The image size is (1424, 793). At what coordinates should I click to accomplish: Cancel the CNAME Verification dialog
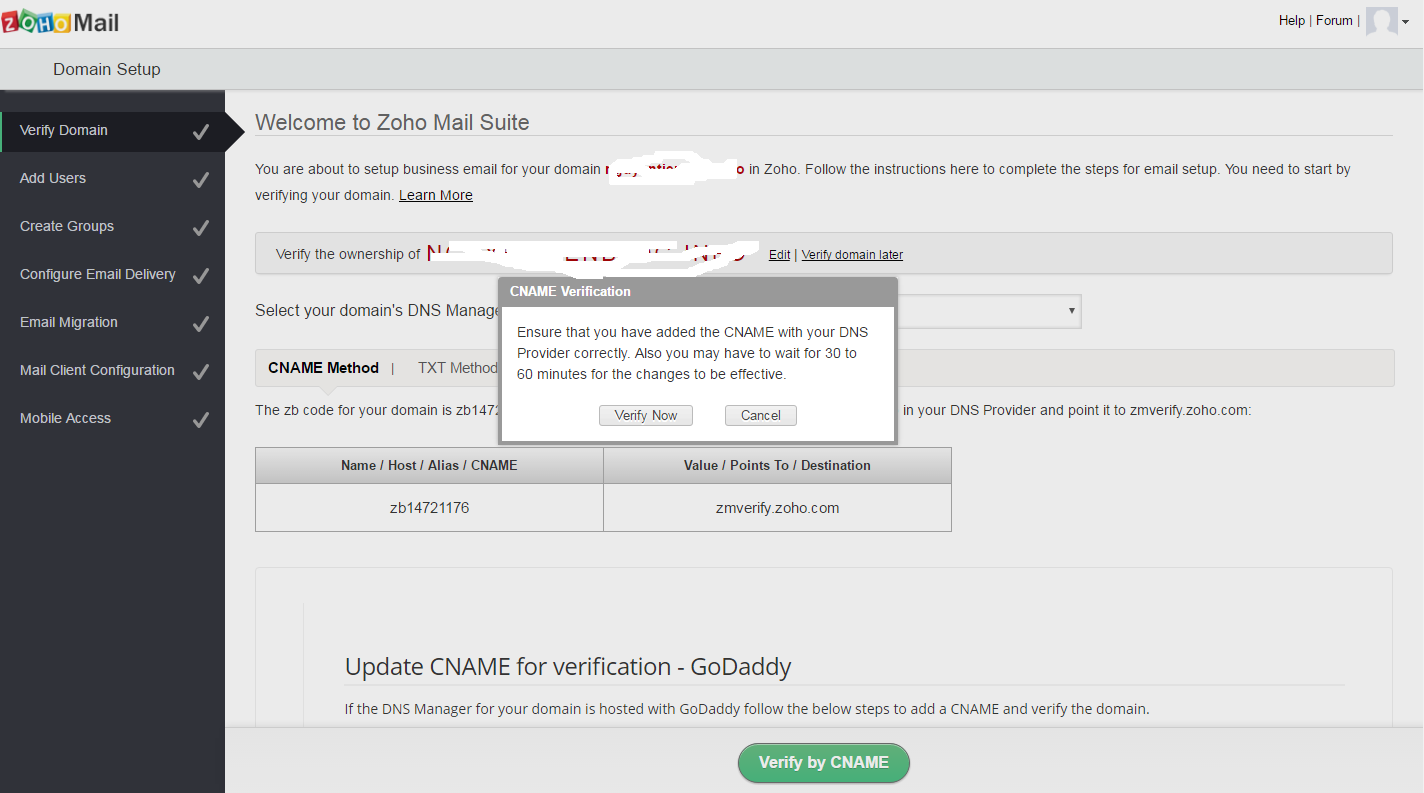coord(761,415)
